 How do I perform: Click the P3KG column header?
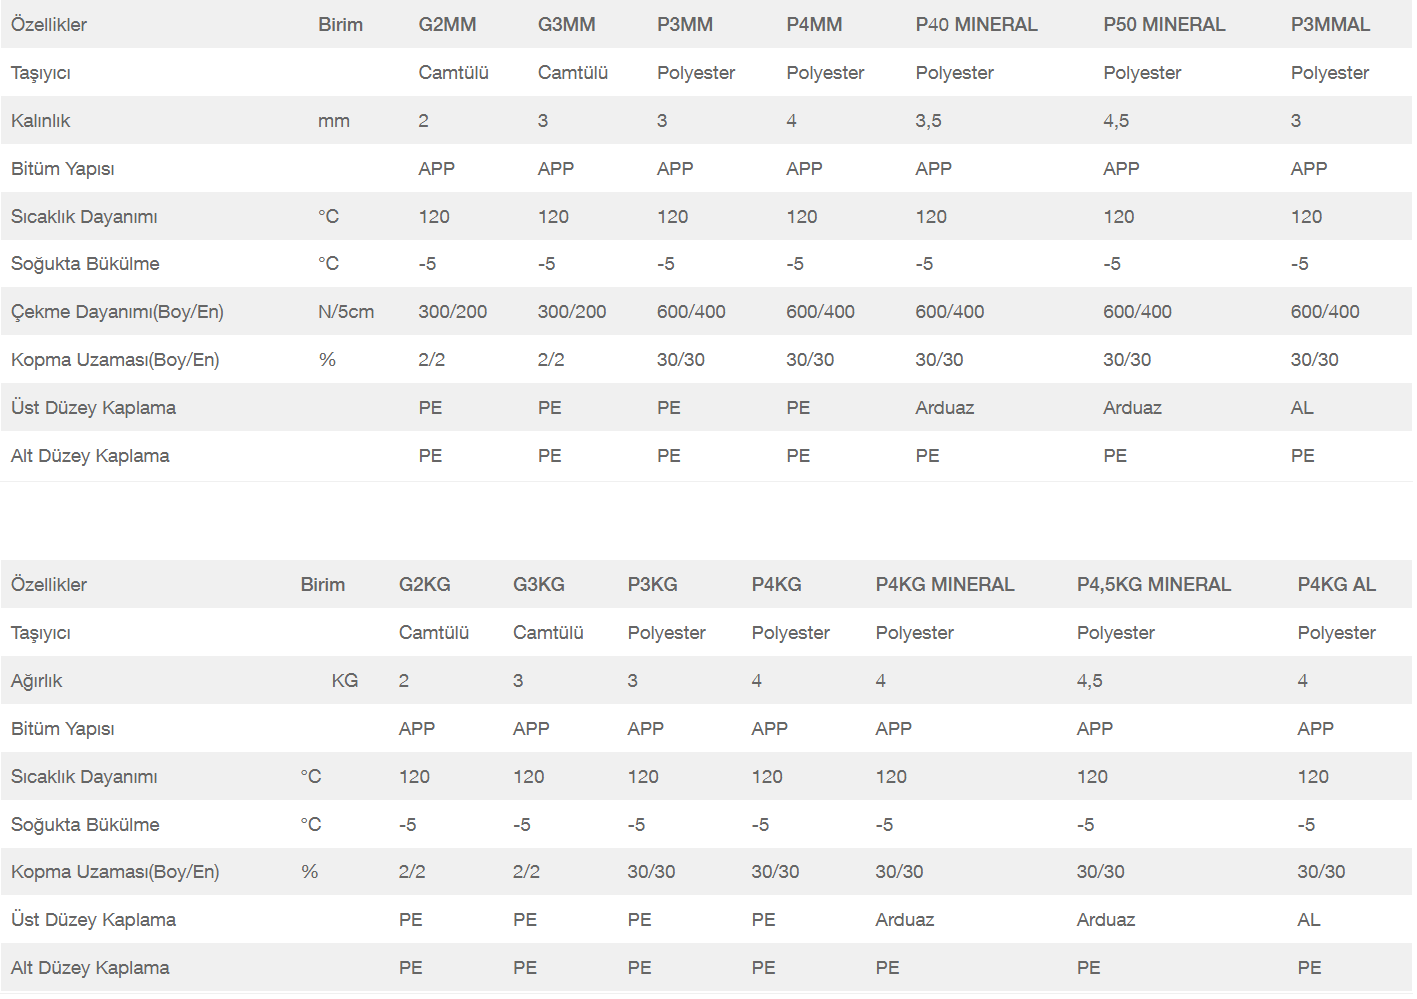click(x=652, y=585)
